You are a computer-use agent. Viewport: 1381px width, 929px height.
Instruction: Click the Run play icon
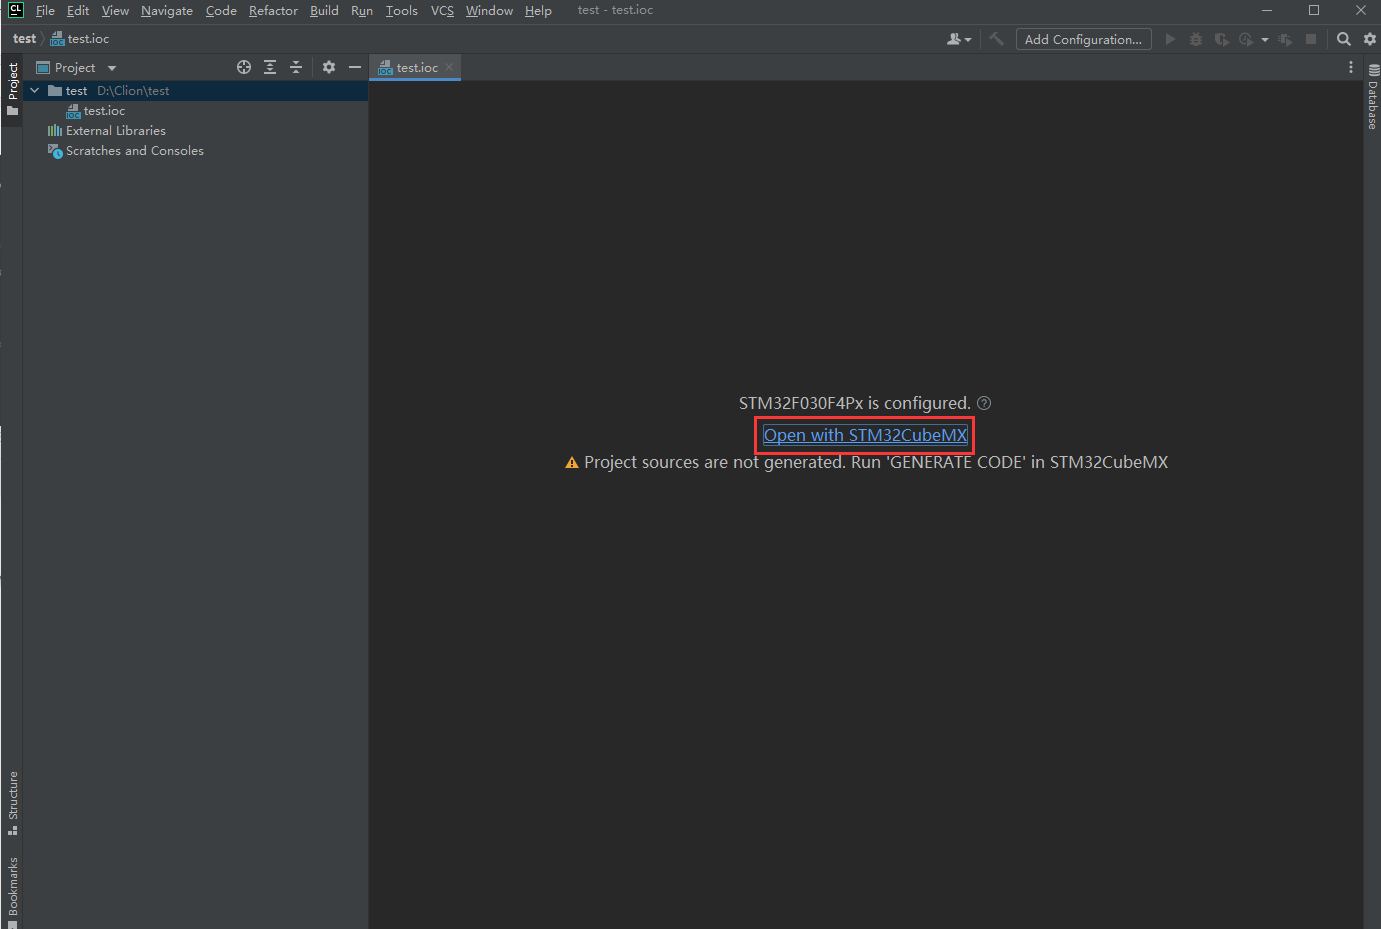tap(1170, 39)
